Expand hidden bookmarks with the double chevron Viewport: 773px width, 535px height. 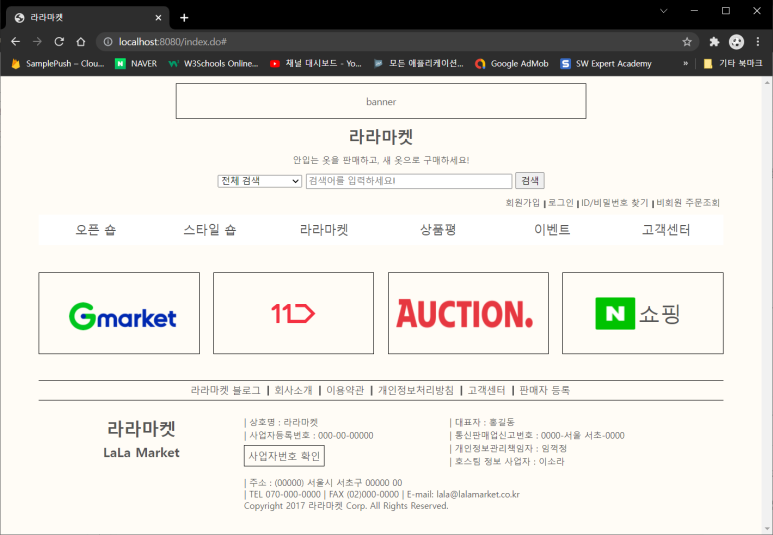[685, 64]
